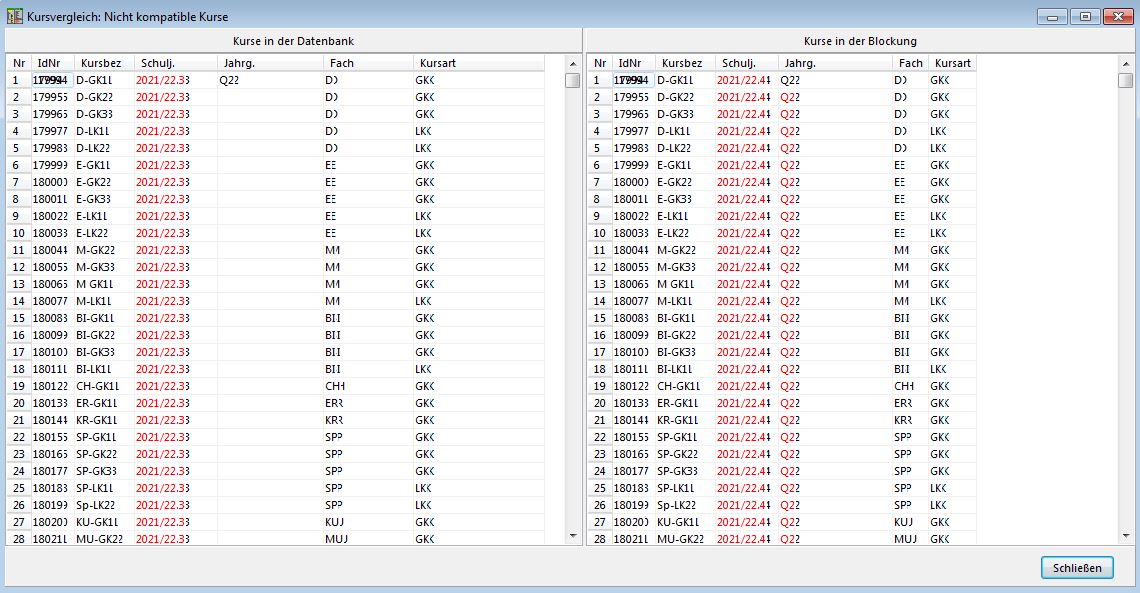Click the 'Kurse in der Blockung' panel heading
Image resolution: width=1140 pixels, height=593 pixels.
pos(860,41)
